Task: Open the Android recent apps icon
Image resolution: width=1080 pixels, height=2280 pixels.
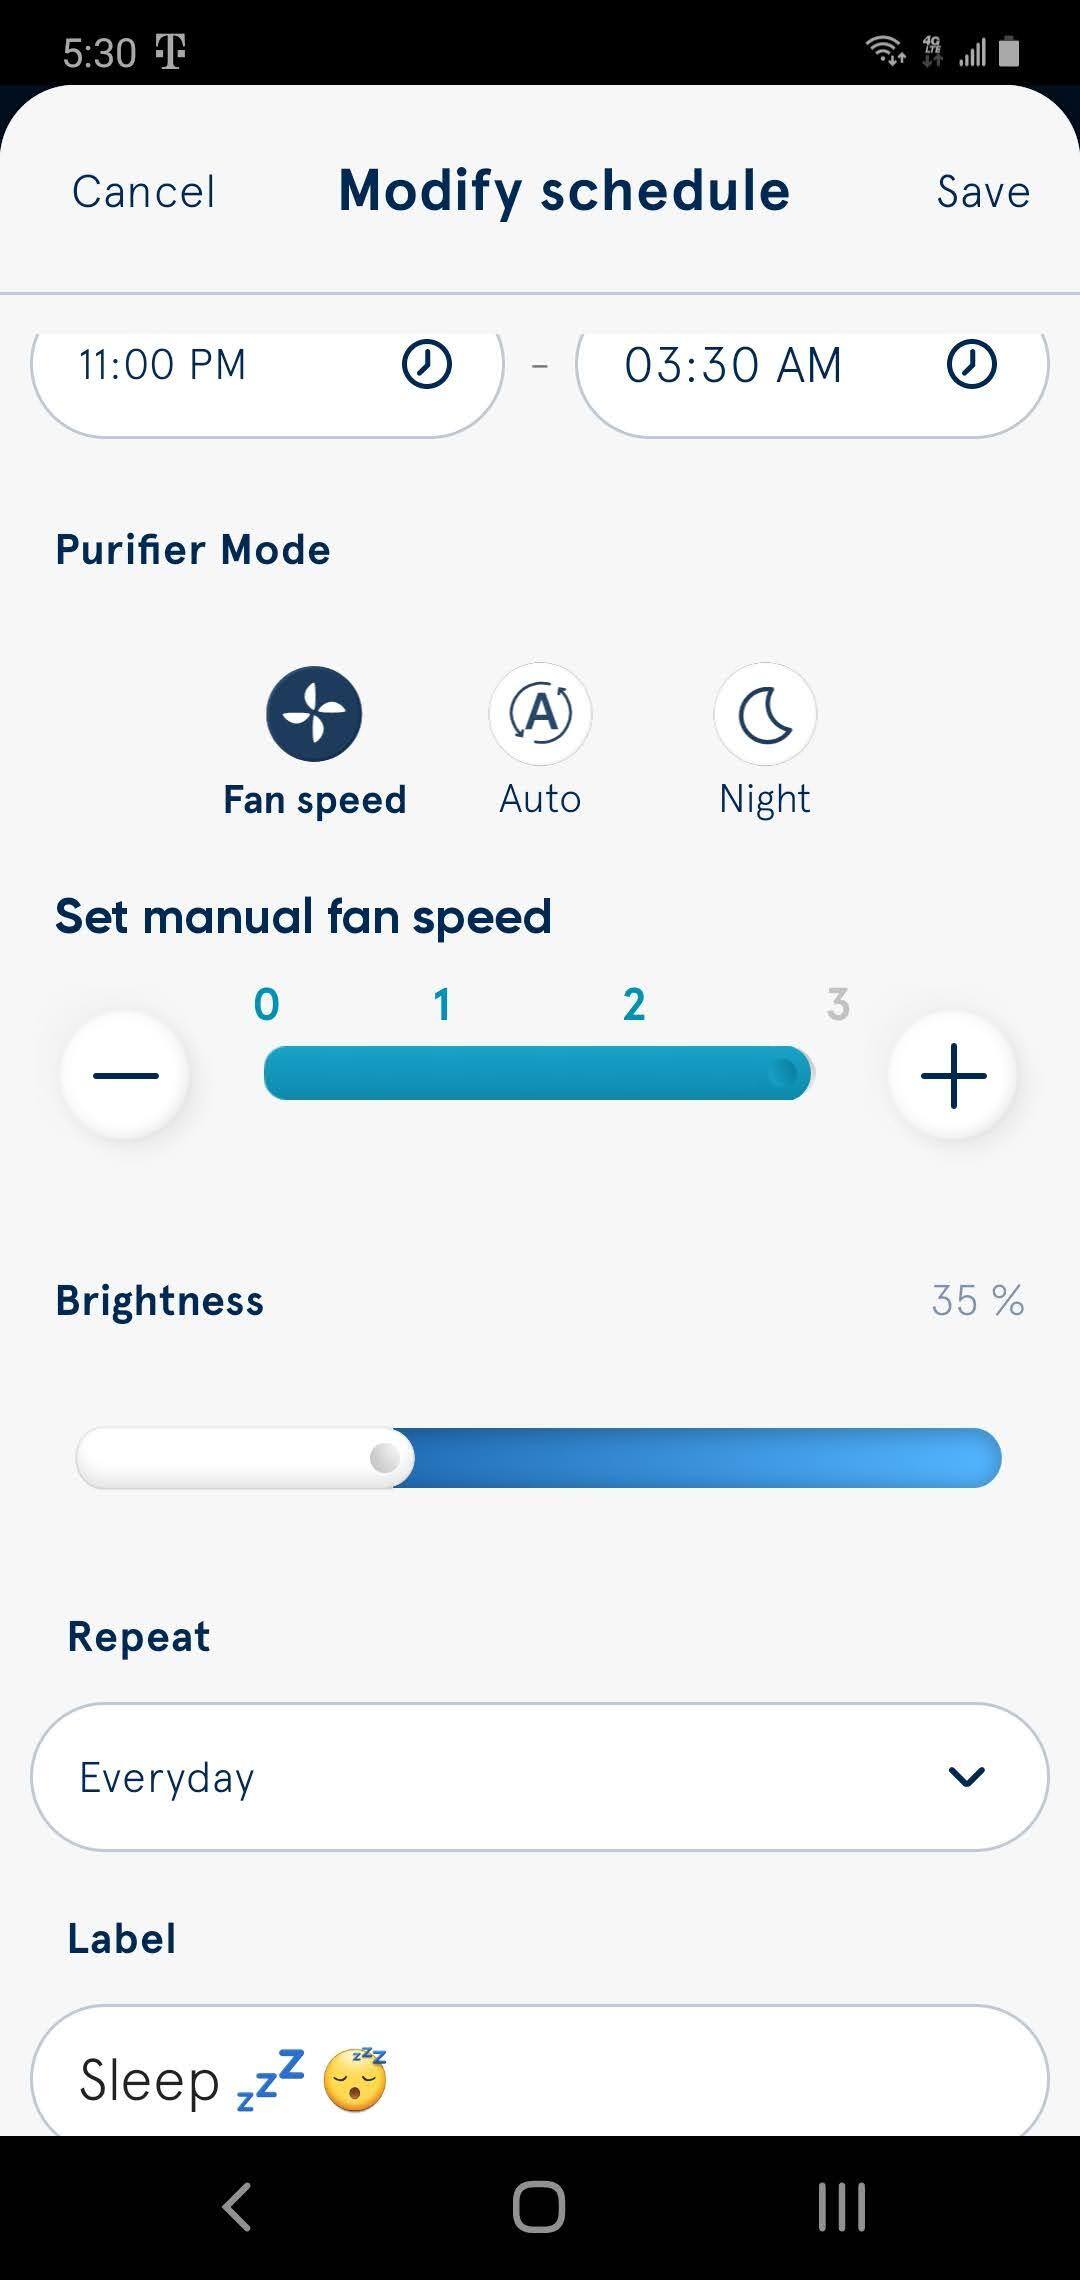Action: 841,2207
